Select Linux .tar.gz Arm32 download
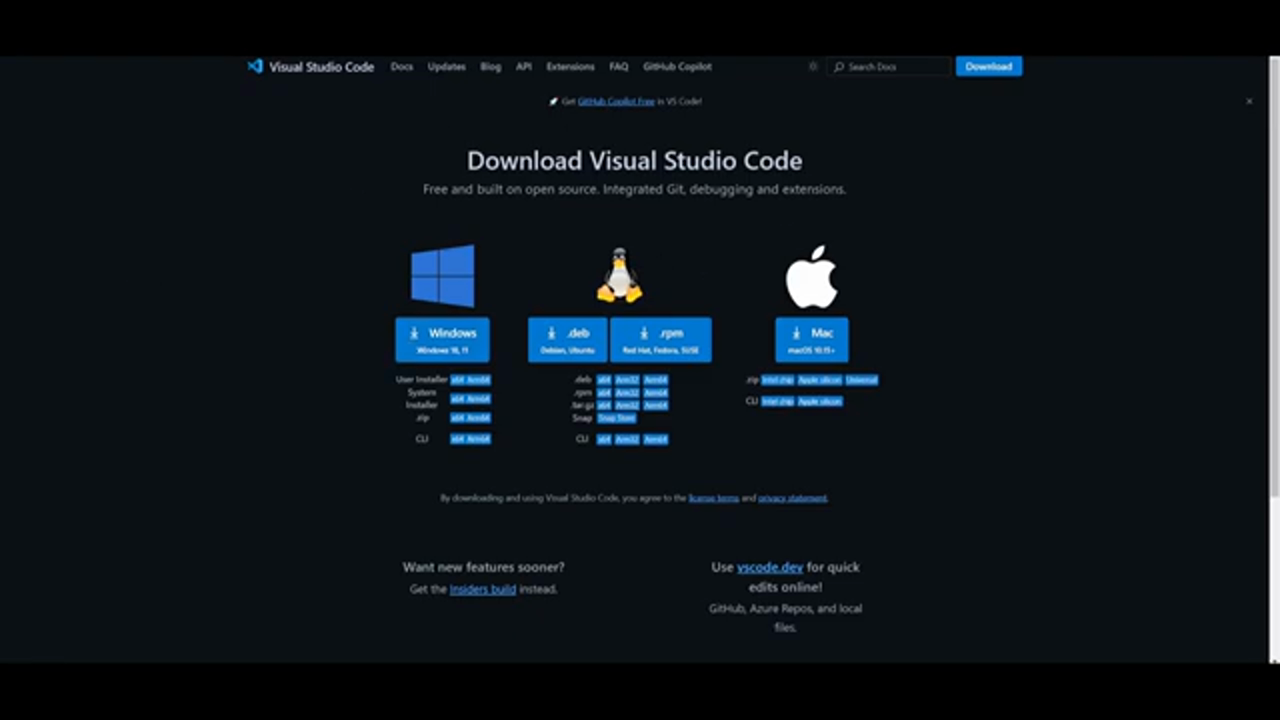This screenshot has height=720, width=1280. pyautogui.click(x=627, y=405)
